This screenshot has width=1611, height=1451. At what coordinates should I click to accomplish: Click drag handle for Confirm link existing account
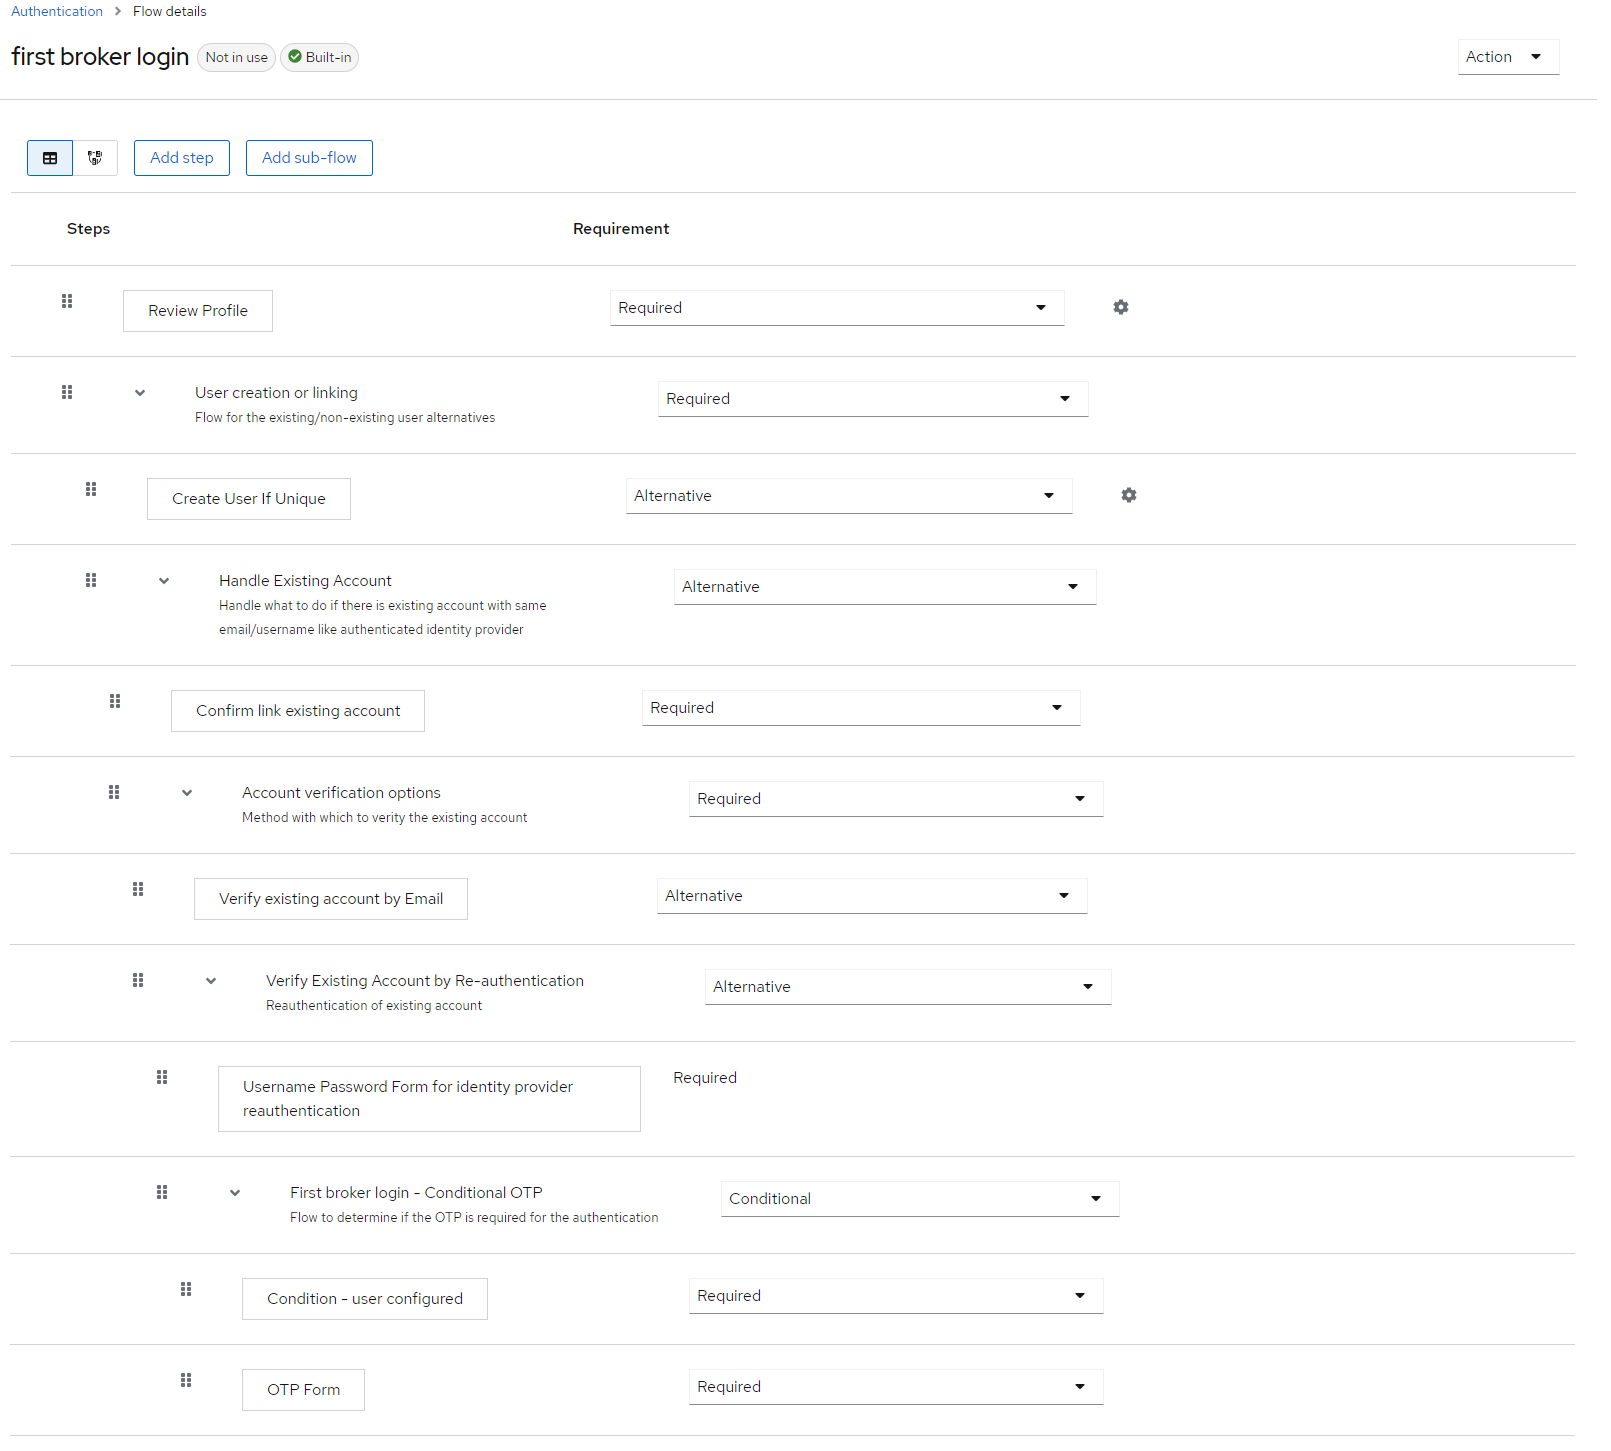click(115, 702)
